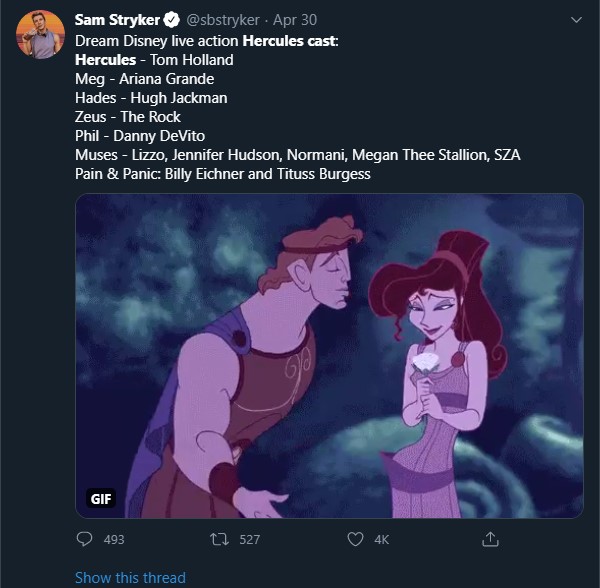600x588 pixels.
Task: Click the flower Meg is holding
Action: pyautogui.click(x=421, y=358)
